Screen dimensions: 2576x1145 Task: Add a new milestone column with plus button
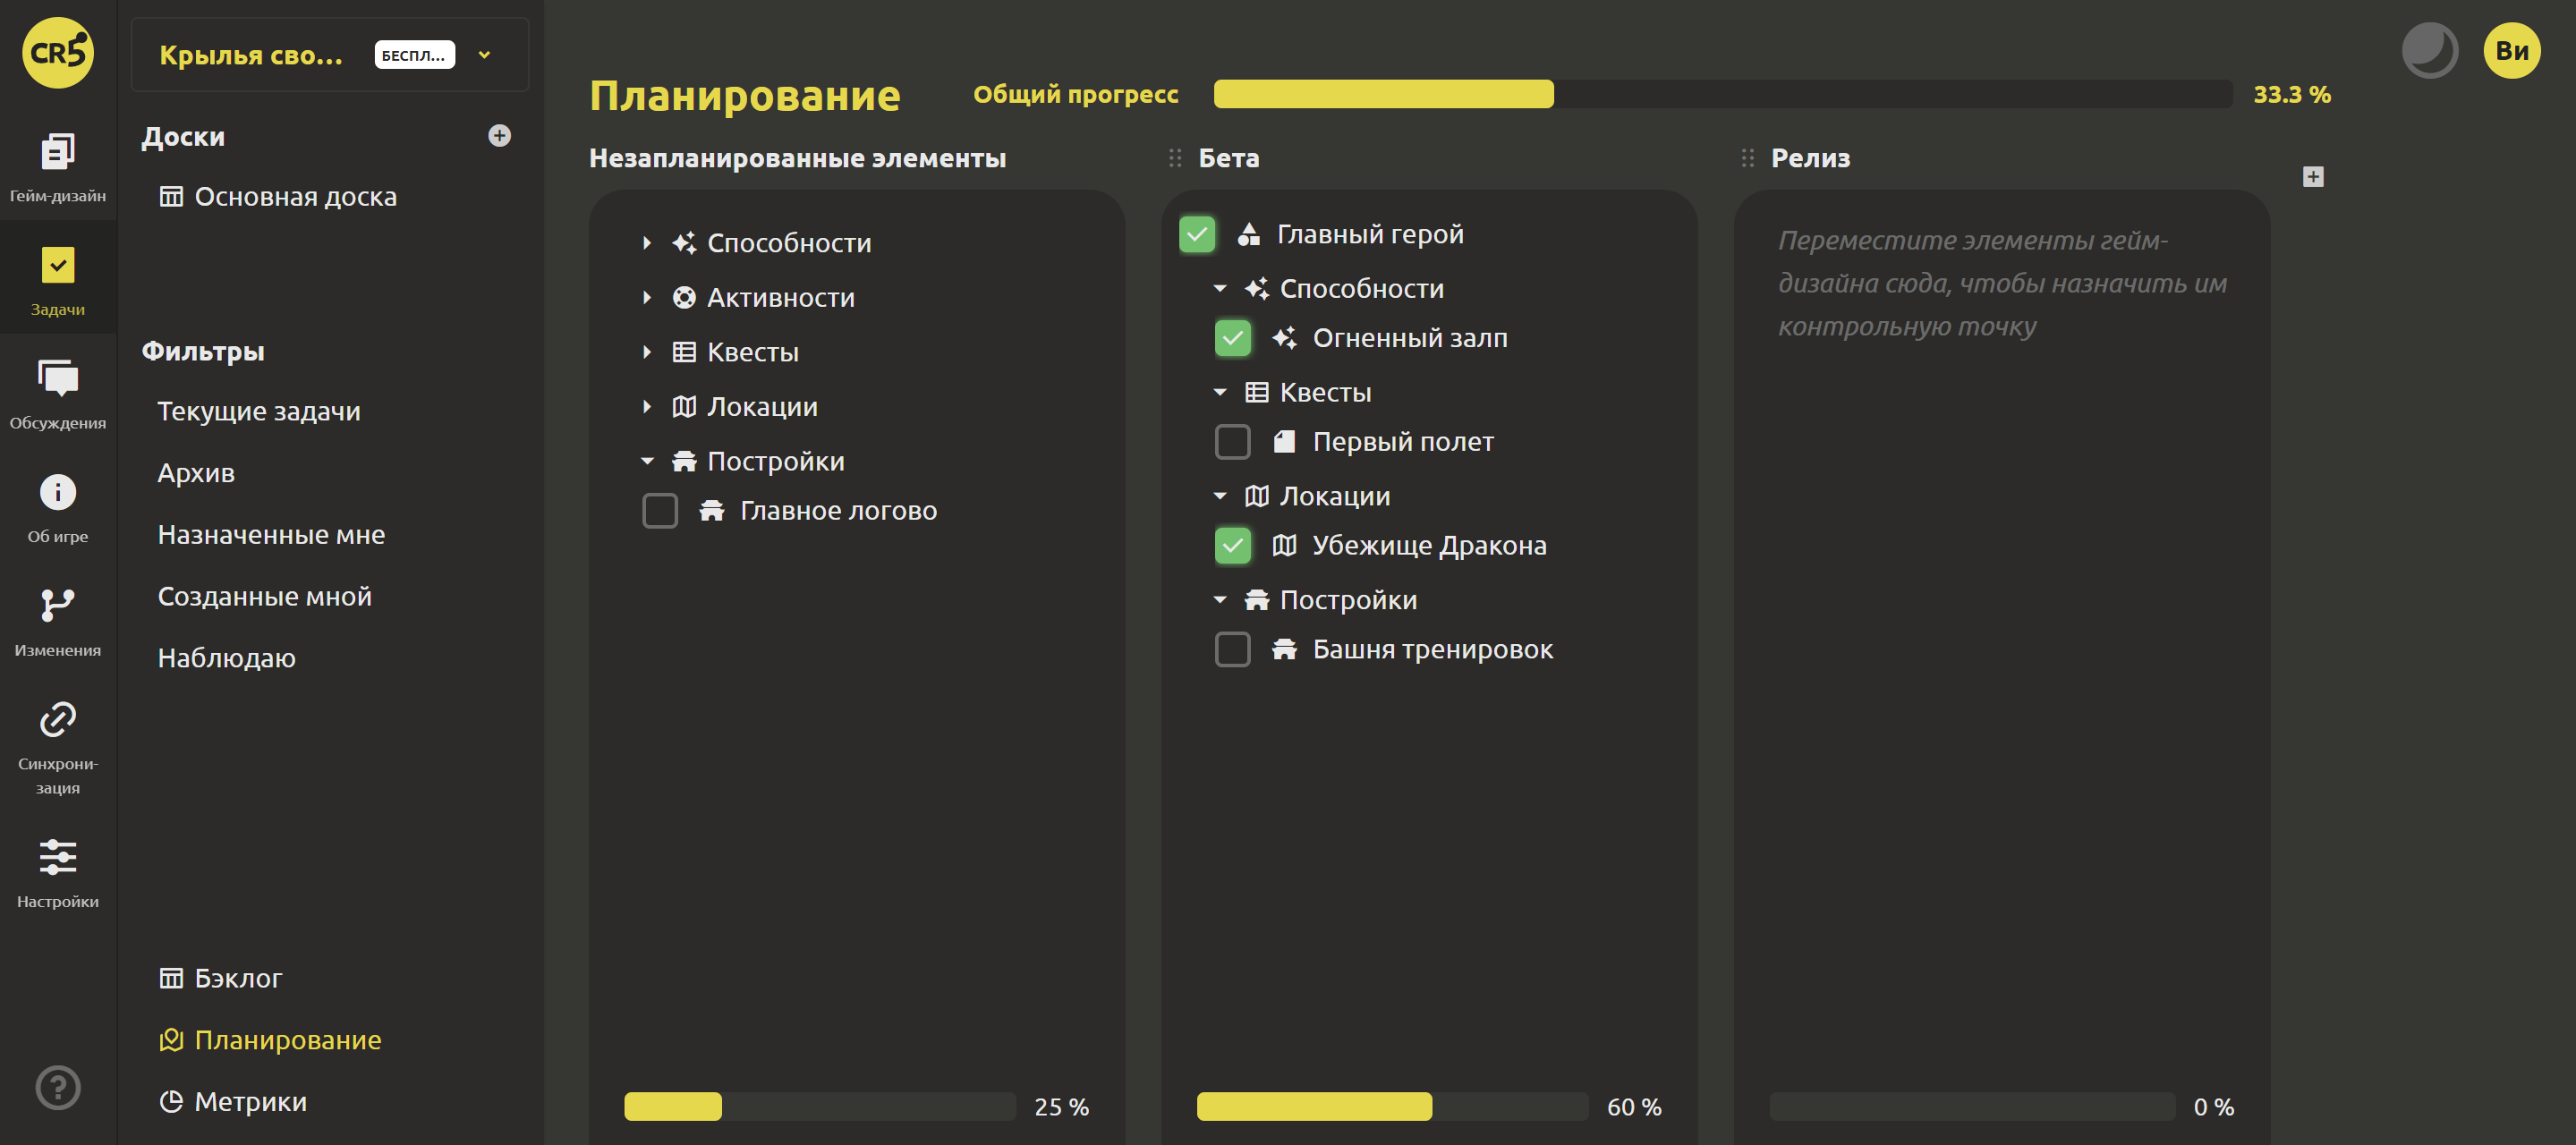tap(2313, 177)
